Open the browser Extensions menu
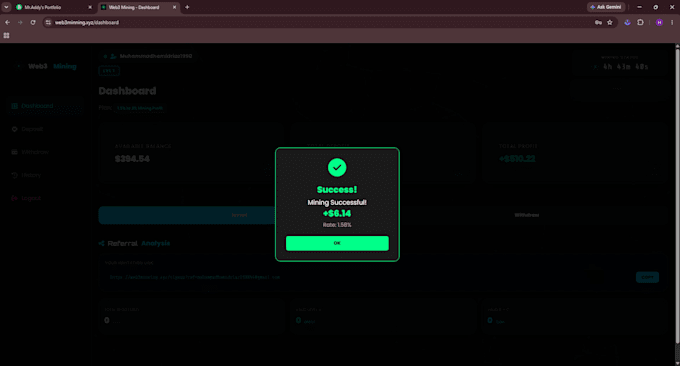This screenshot has width=680, height=366. click(x=640, y=23)
